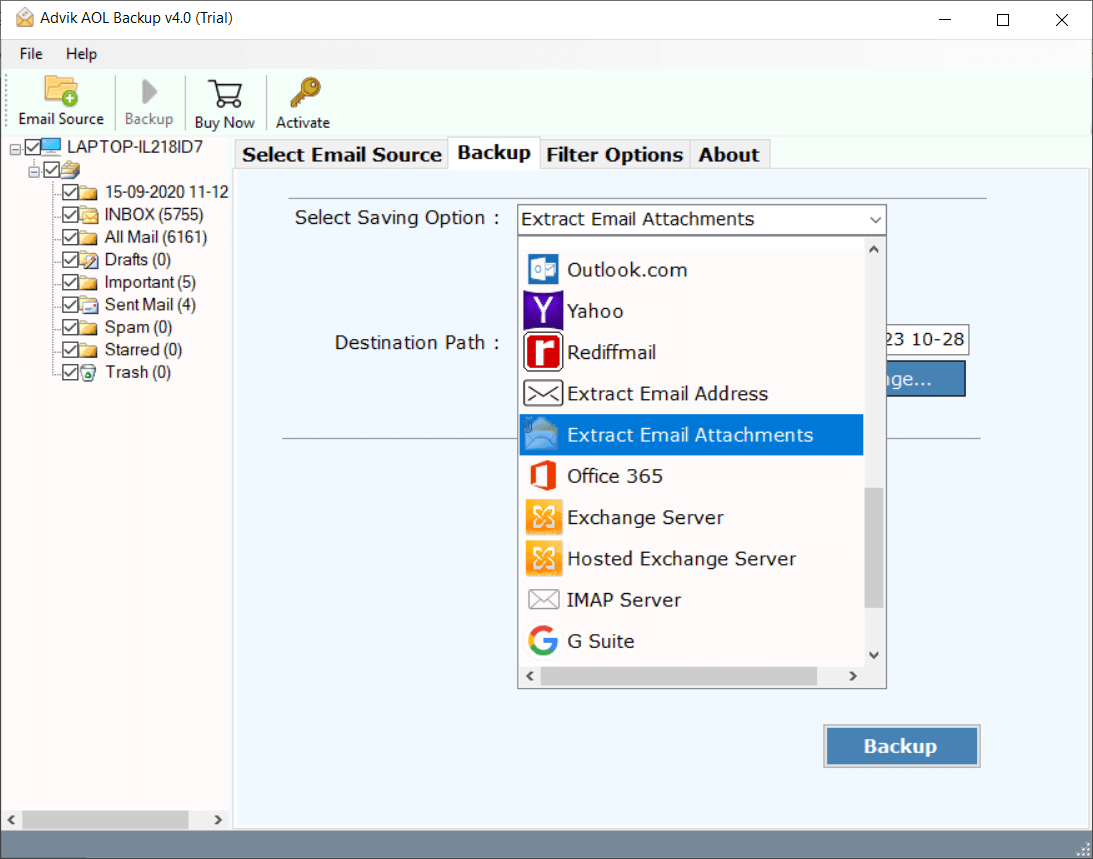Click the saving list scroll right arrow
Viewport: 1093px width, 859px height.
coord(853,676)
